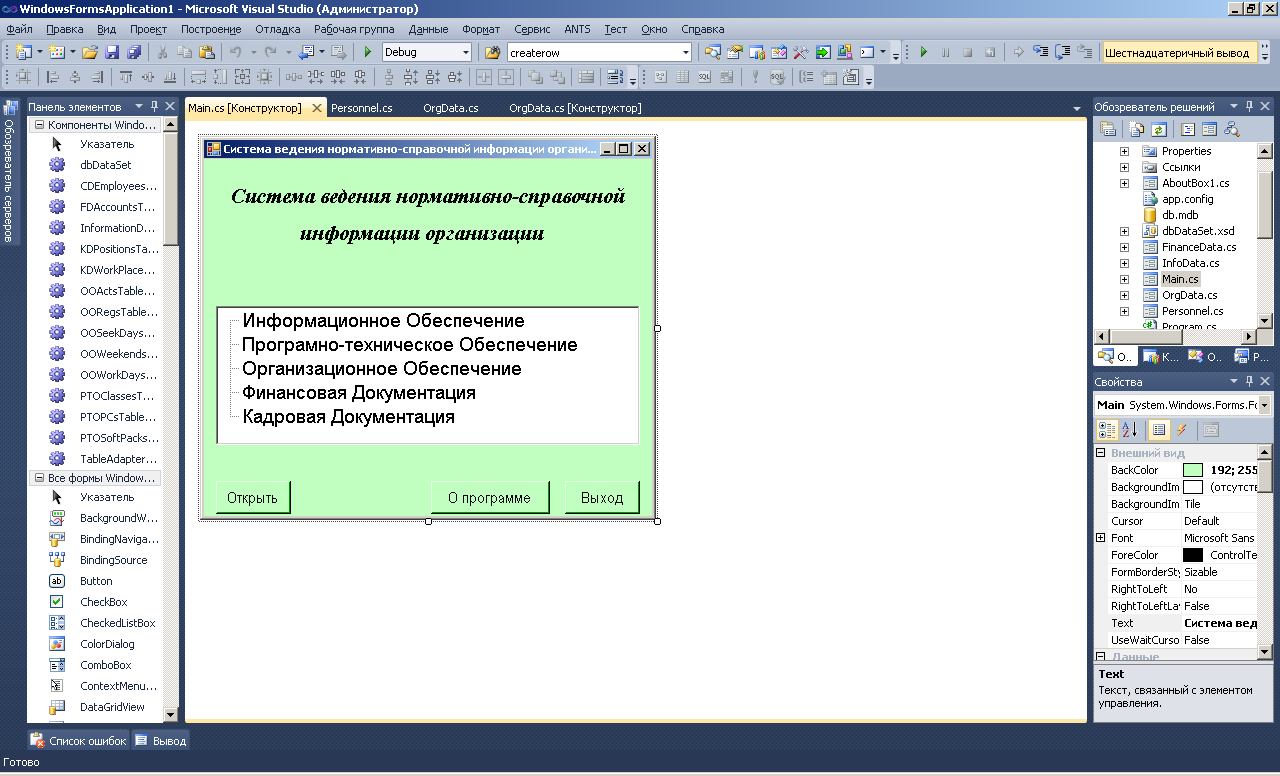The width and height of the screenshot is (1280, 776).
Task: Sort properties alphabetically with A-Z icon
Action: point(1129,430)
